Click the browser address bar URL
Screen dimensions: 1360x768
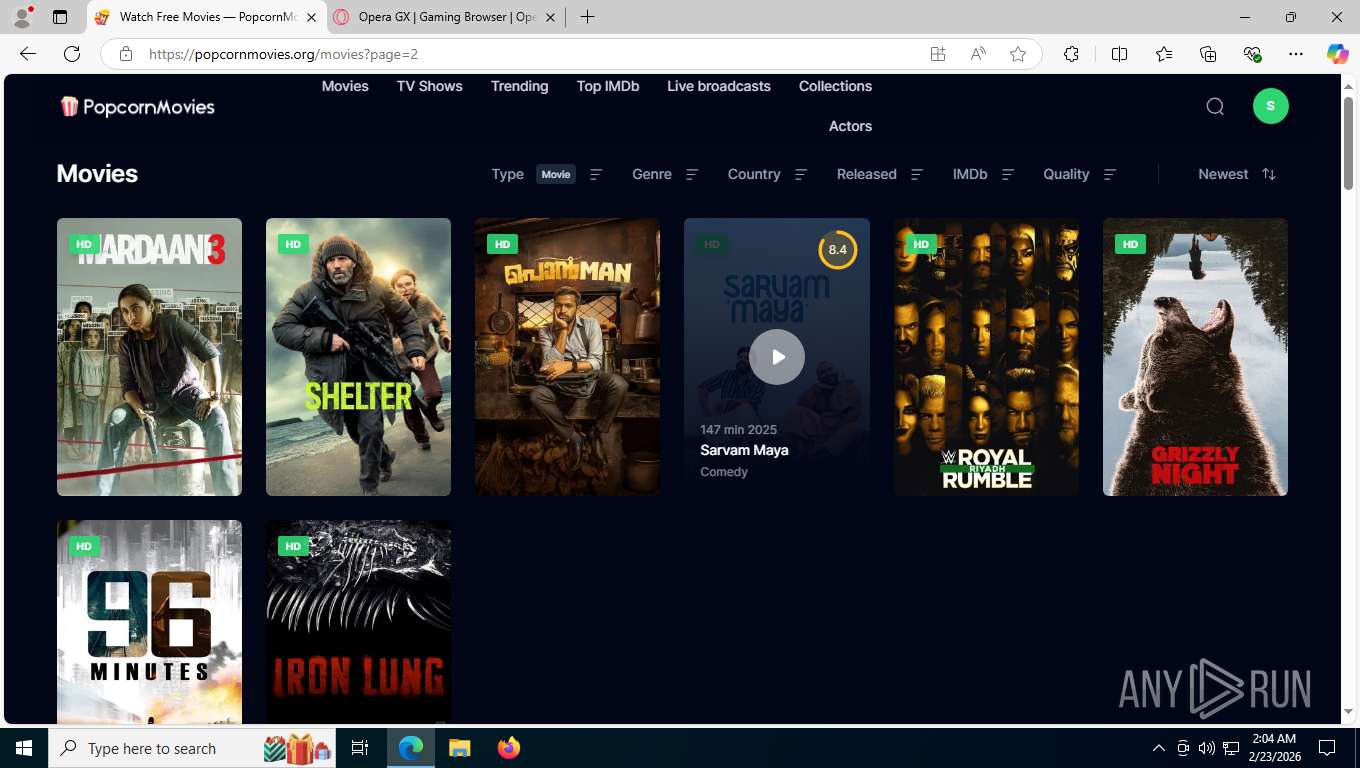coord(283,54)
